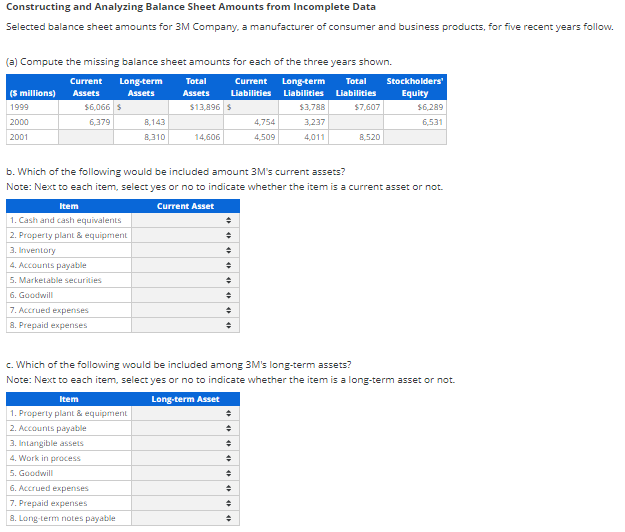Viewport: 625px width, 532px height.
Task: Open the current asset dropdown for Prepaid expenses
Action: coord(185,326)
